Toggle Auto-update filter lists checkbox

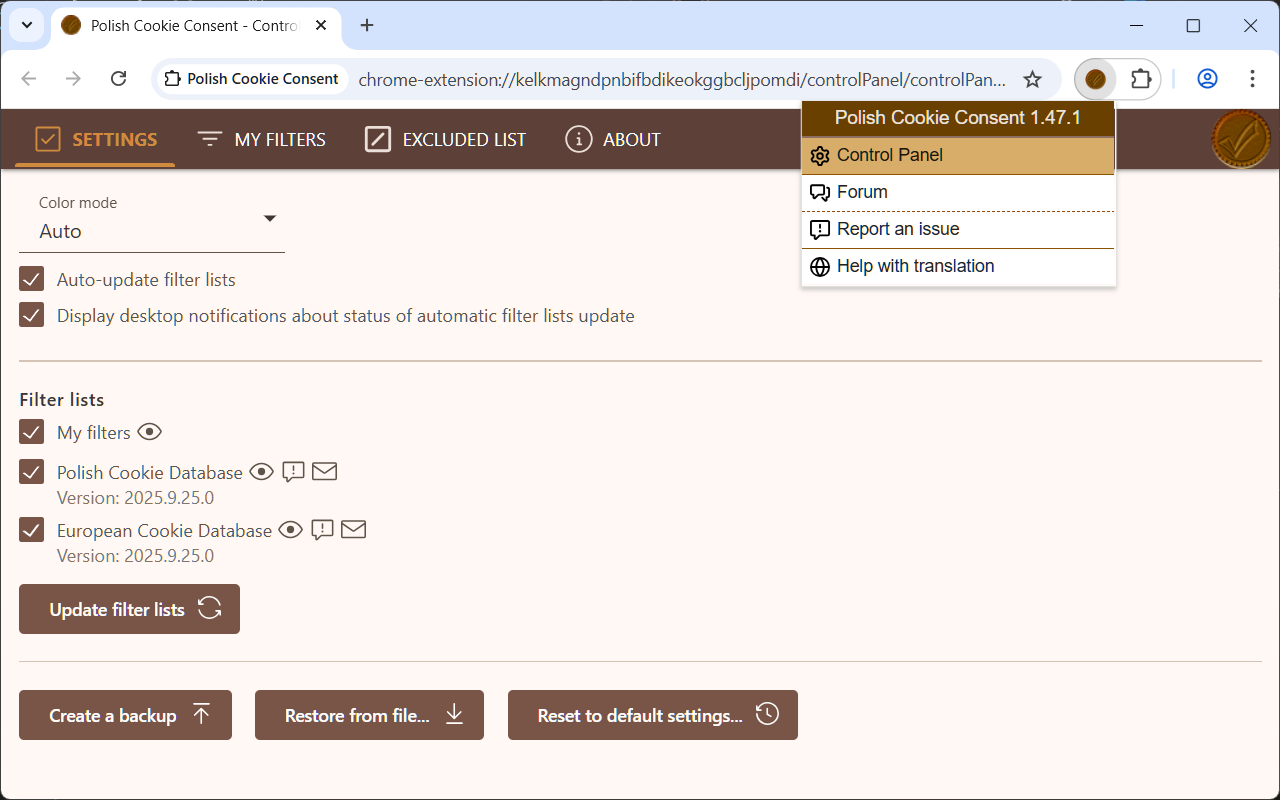pos(32,279)
